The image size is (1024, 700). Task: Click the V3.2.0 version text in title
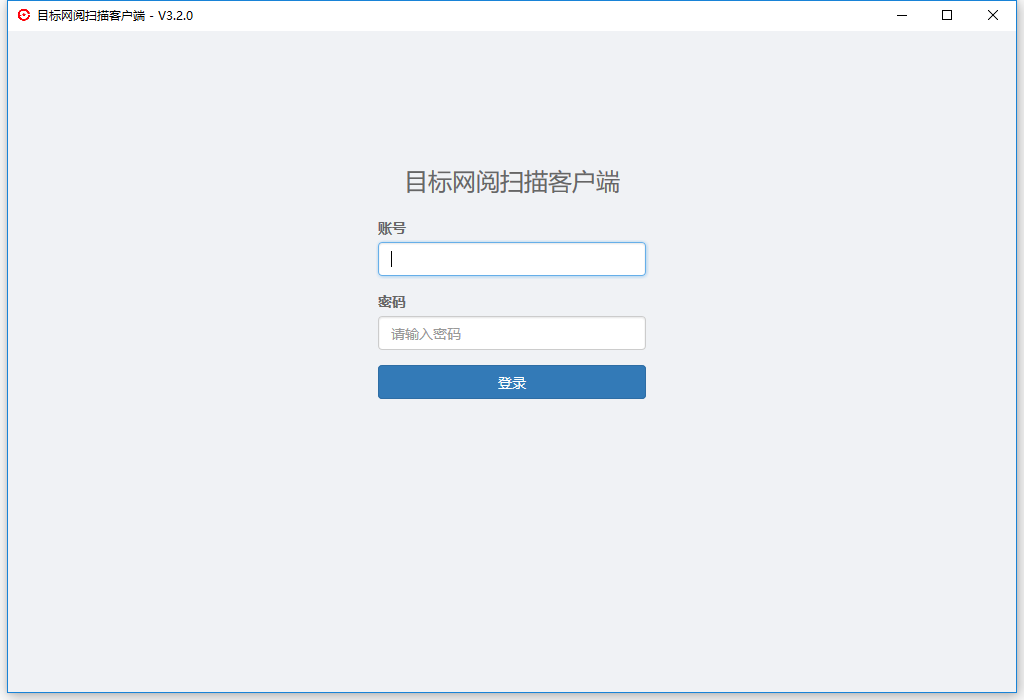(x=175, y=16)
